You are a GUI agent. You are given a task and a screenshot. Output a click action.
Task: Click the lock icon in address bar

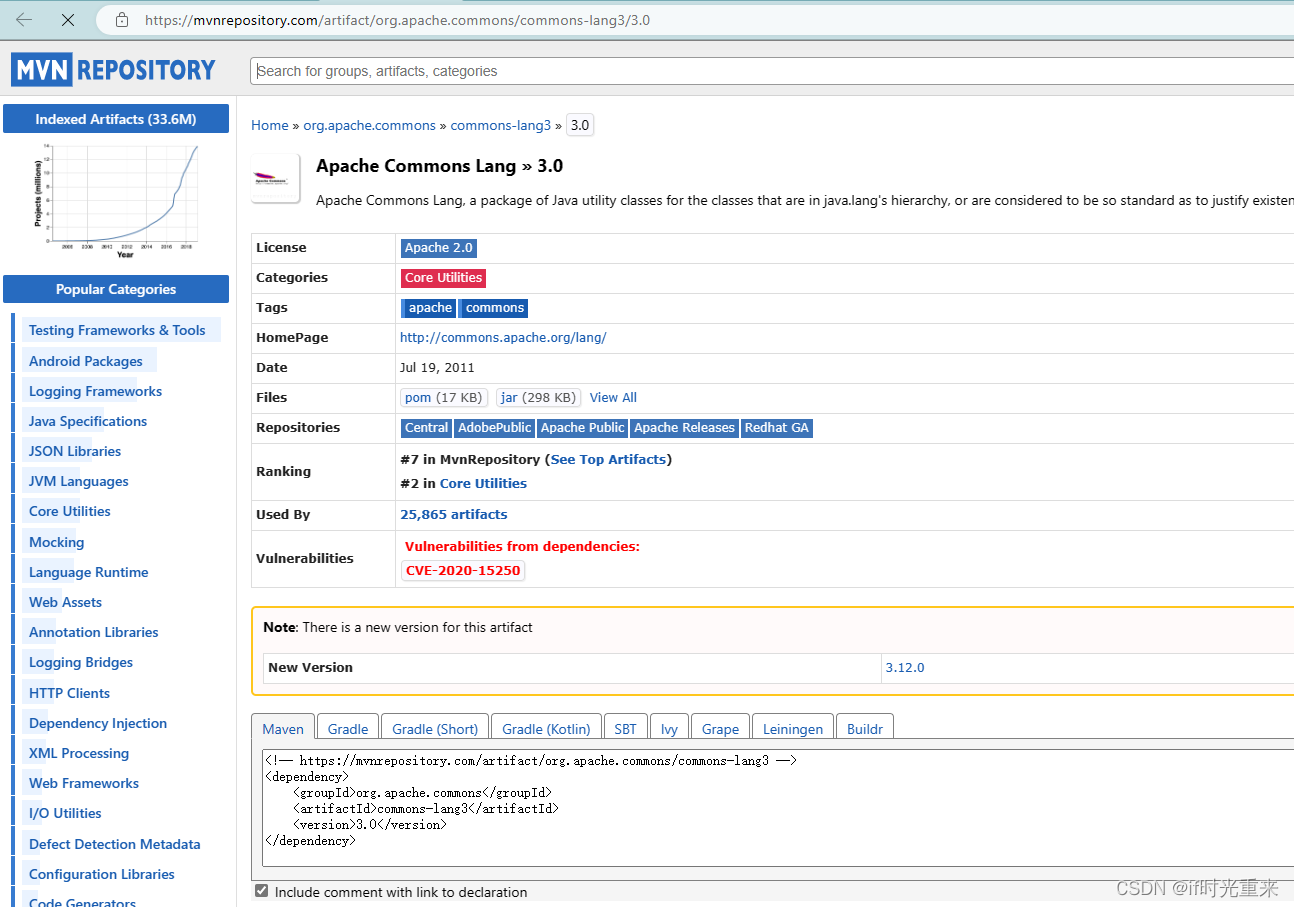[122, 20]
